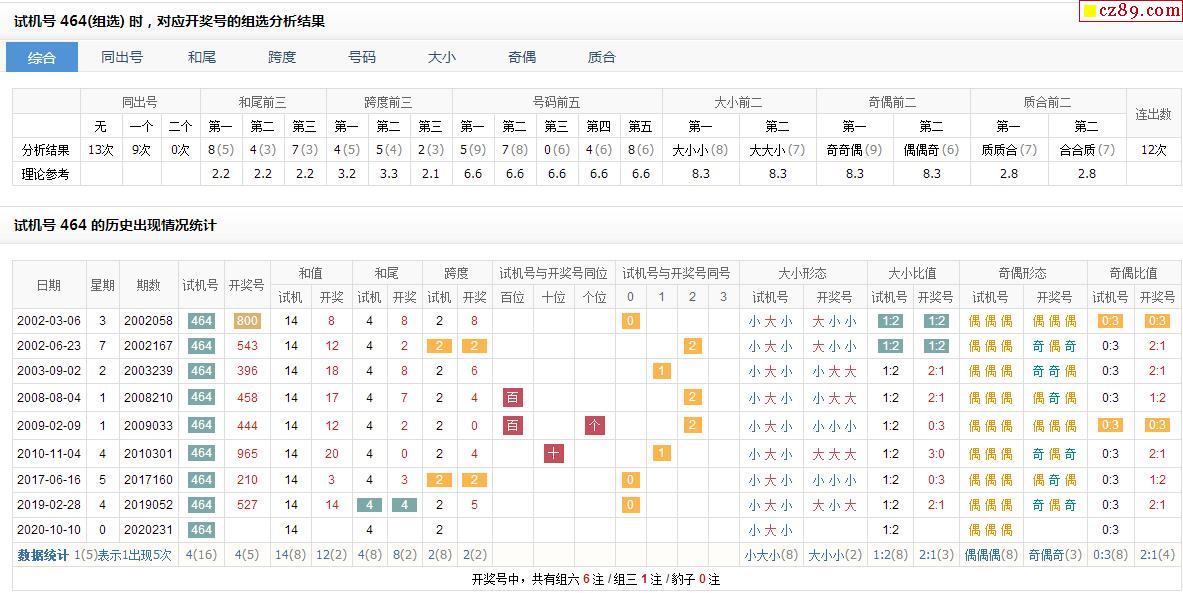Select the 跨度 tab

click(x=282, y=57)
